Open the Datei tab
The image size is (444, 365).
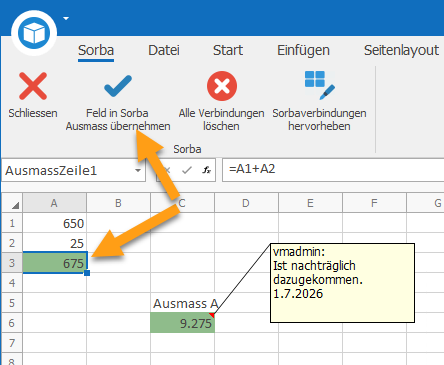pyautogui.click(x=164, y=50)
